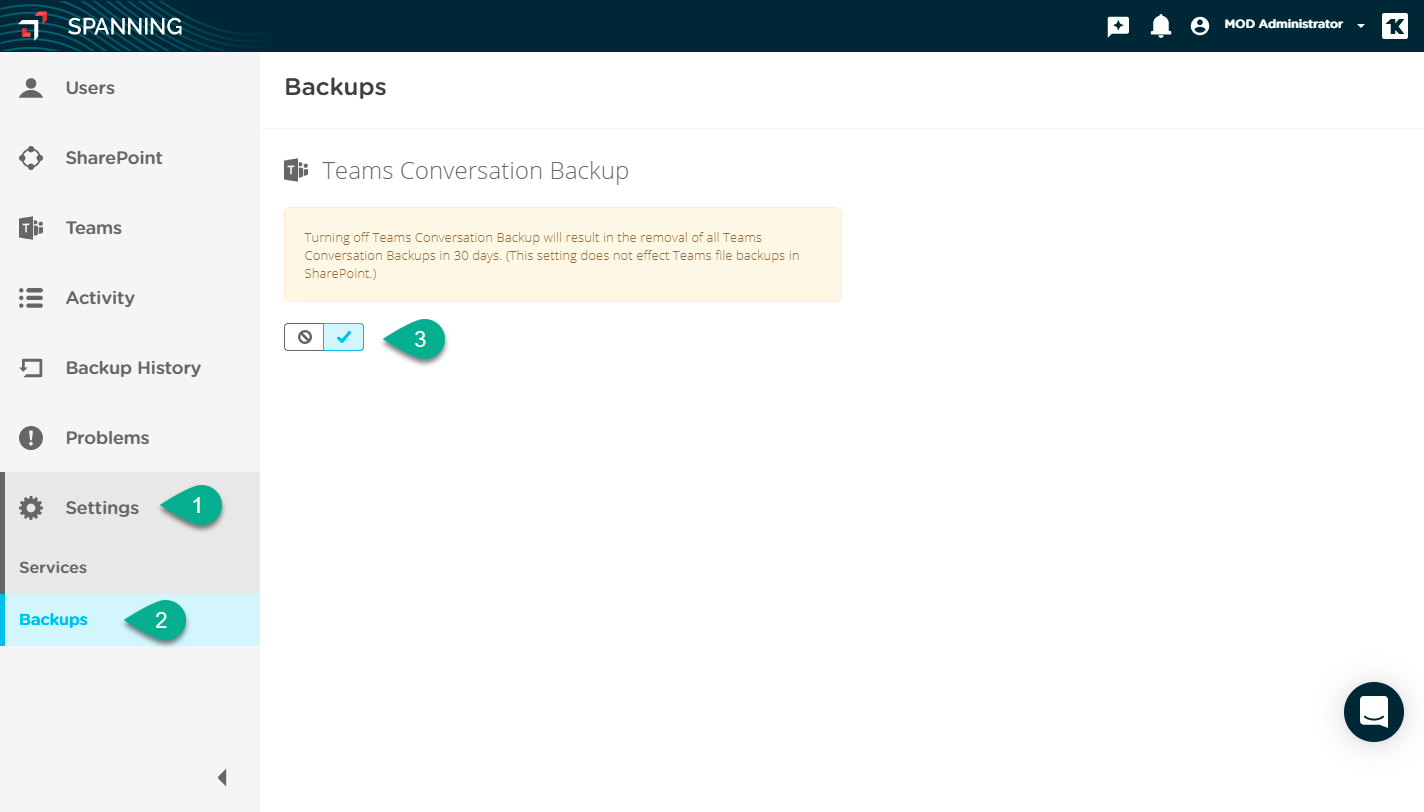
Task: Open the support chat widget
Action: coord(1374,712)
